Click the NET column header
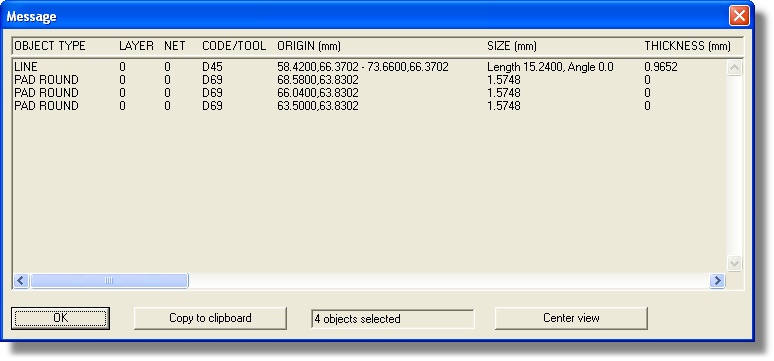Screen dimensions: 774x361 (175, 46)
